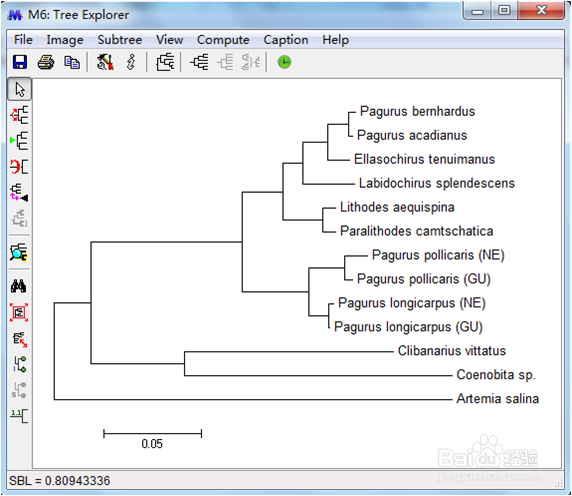The width and height of the screenshot is (572, 496).
Task: Click the grayed-out subtree tool in the sidebar
Action: [19, 218]
